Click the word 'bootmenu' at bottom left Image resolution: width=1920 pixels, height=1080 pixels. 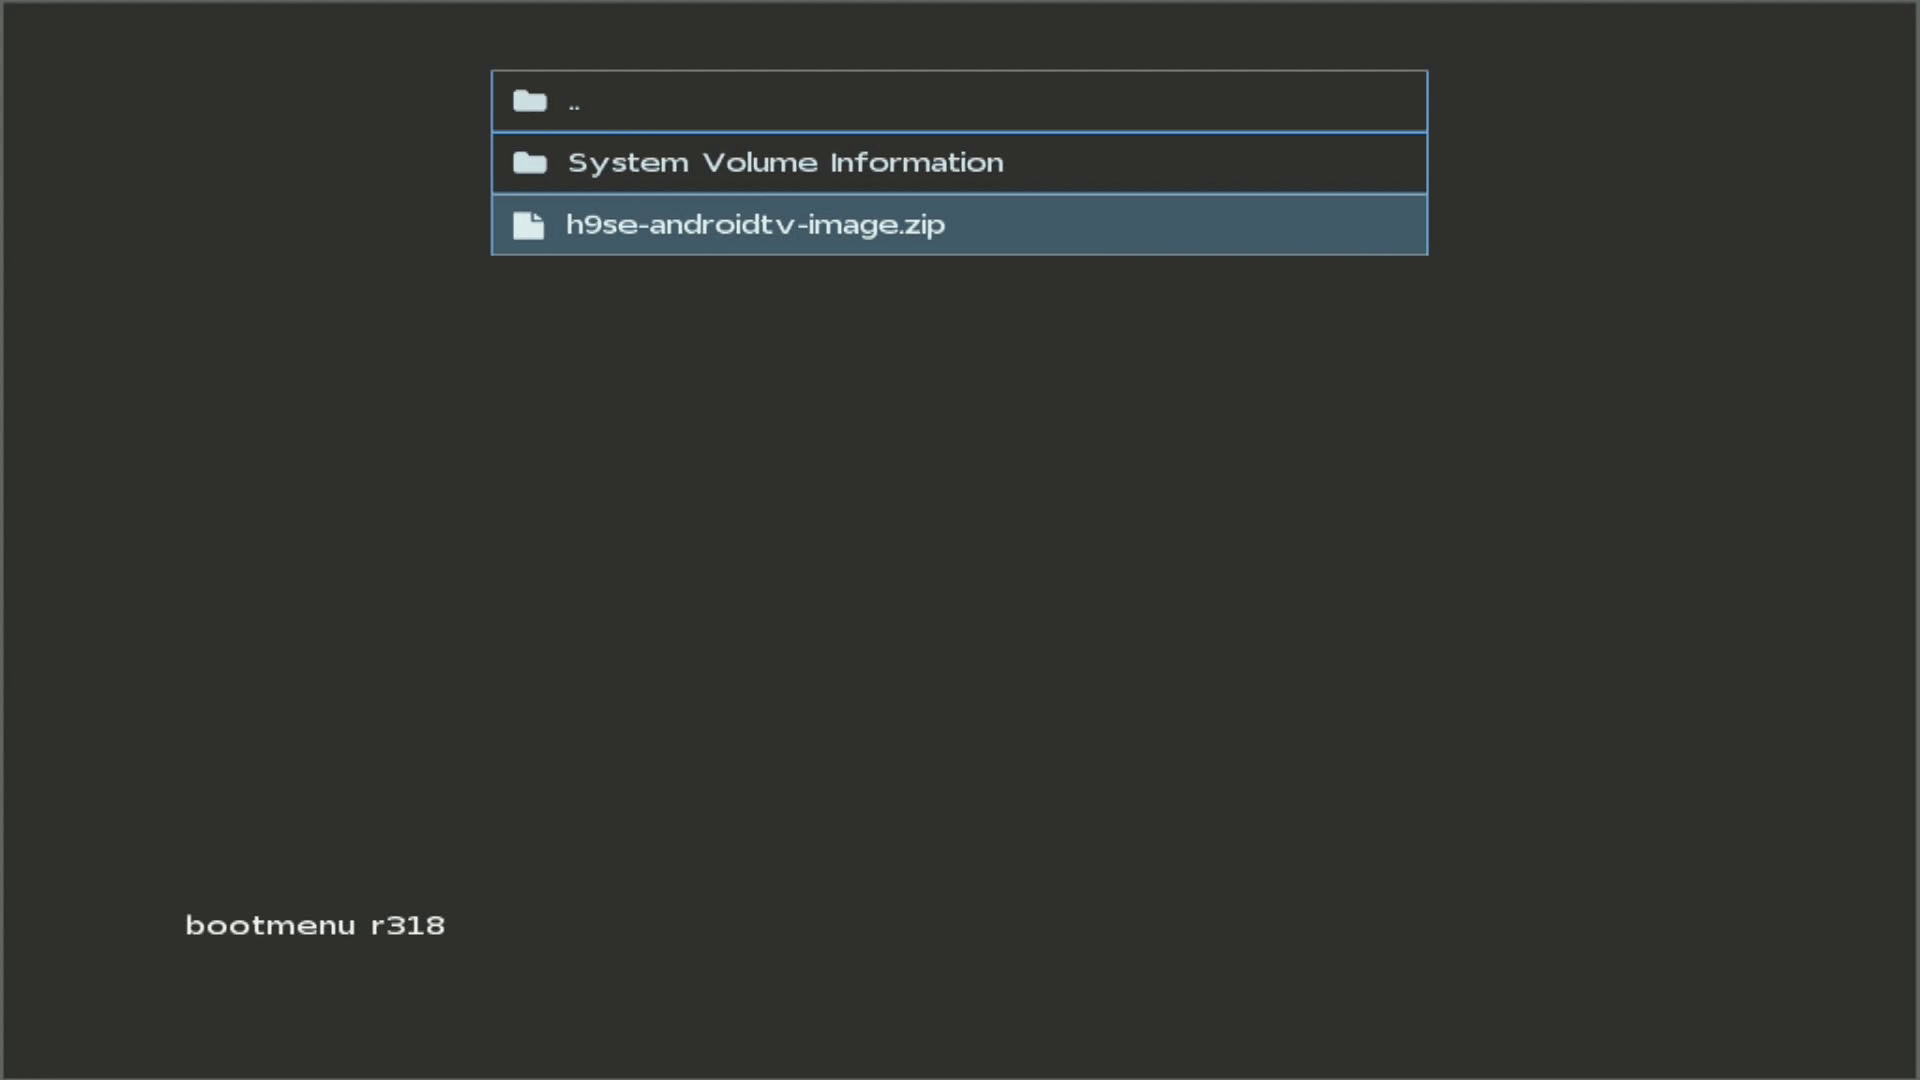pos(270,925)
